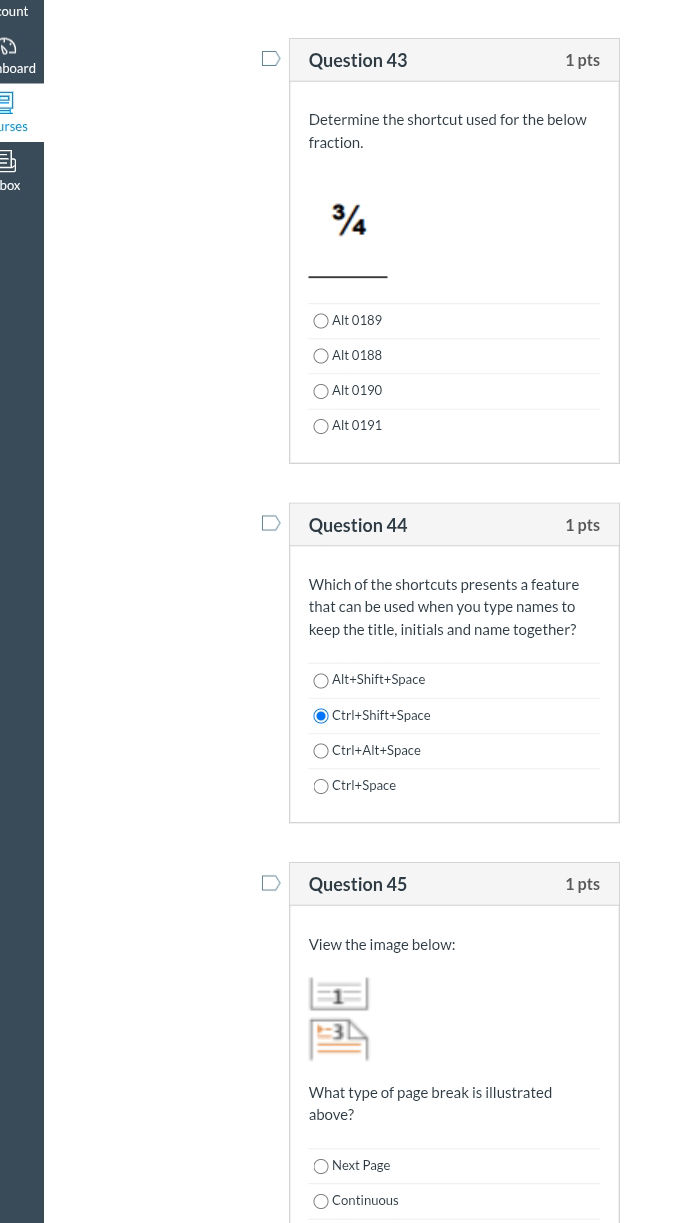Viewport: 681px width, 1223px height.
Task: Click the page break illustration in Question 45
Action: click(x=338, y=1016)
